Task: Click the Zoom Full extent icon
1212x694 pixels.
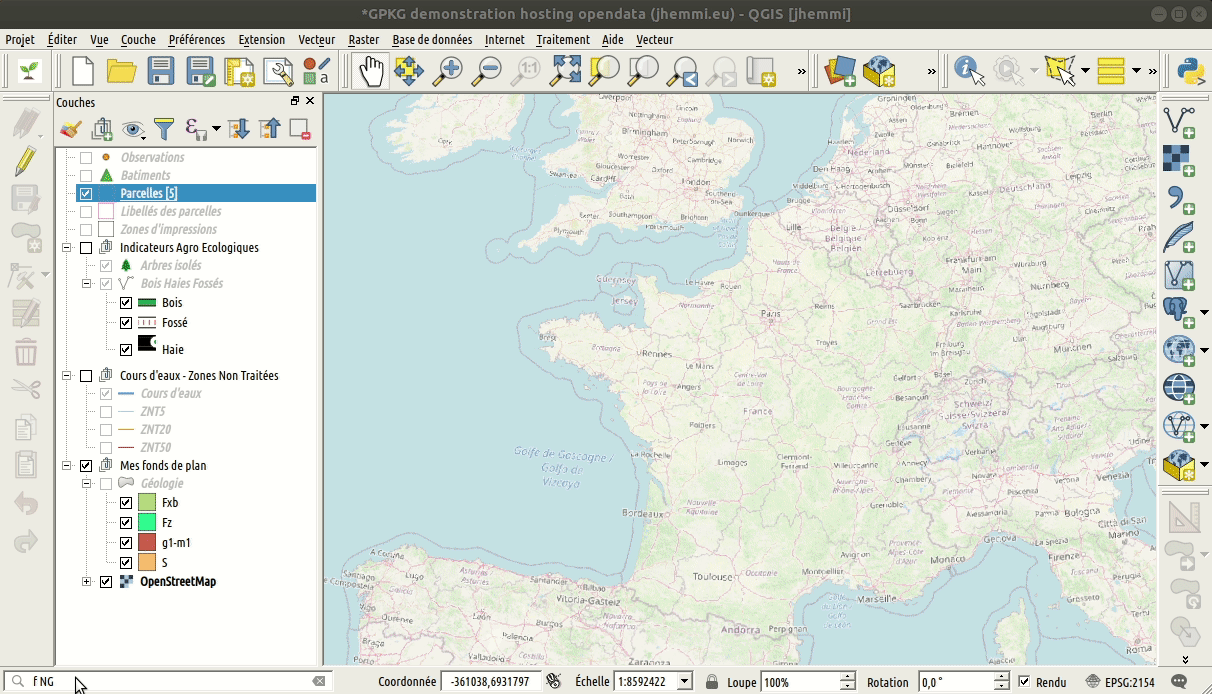Action: pos(566,71)
